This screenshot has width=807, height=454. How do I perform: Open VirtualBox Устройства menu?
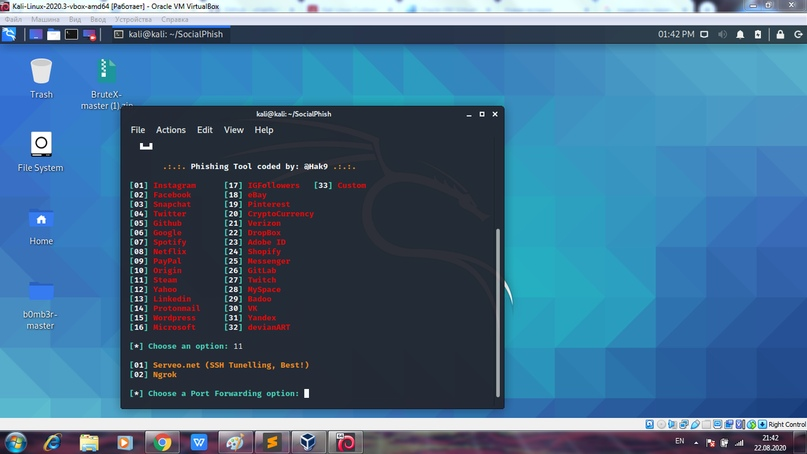tap(133, 19)
